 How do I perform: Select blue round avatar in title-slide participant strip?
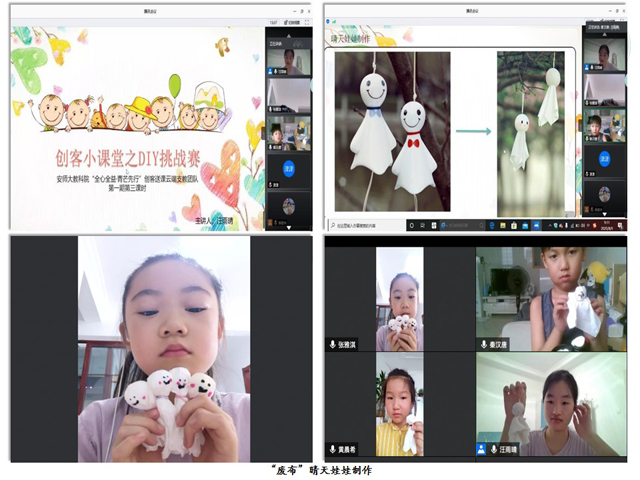pos(289,169)
